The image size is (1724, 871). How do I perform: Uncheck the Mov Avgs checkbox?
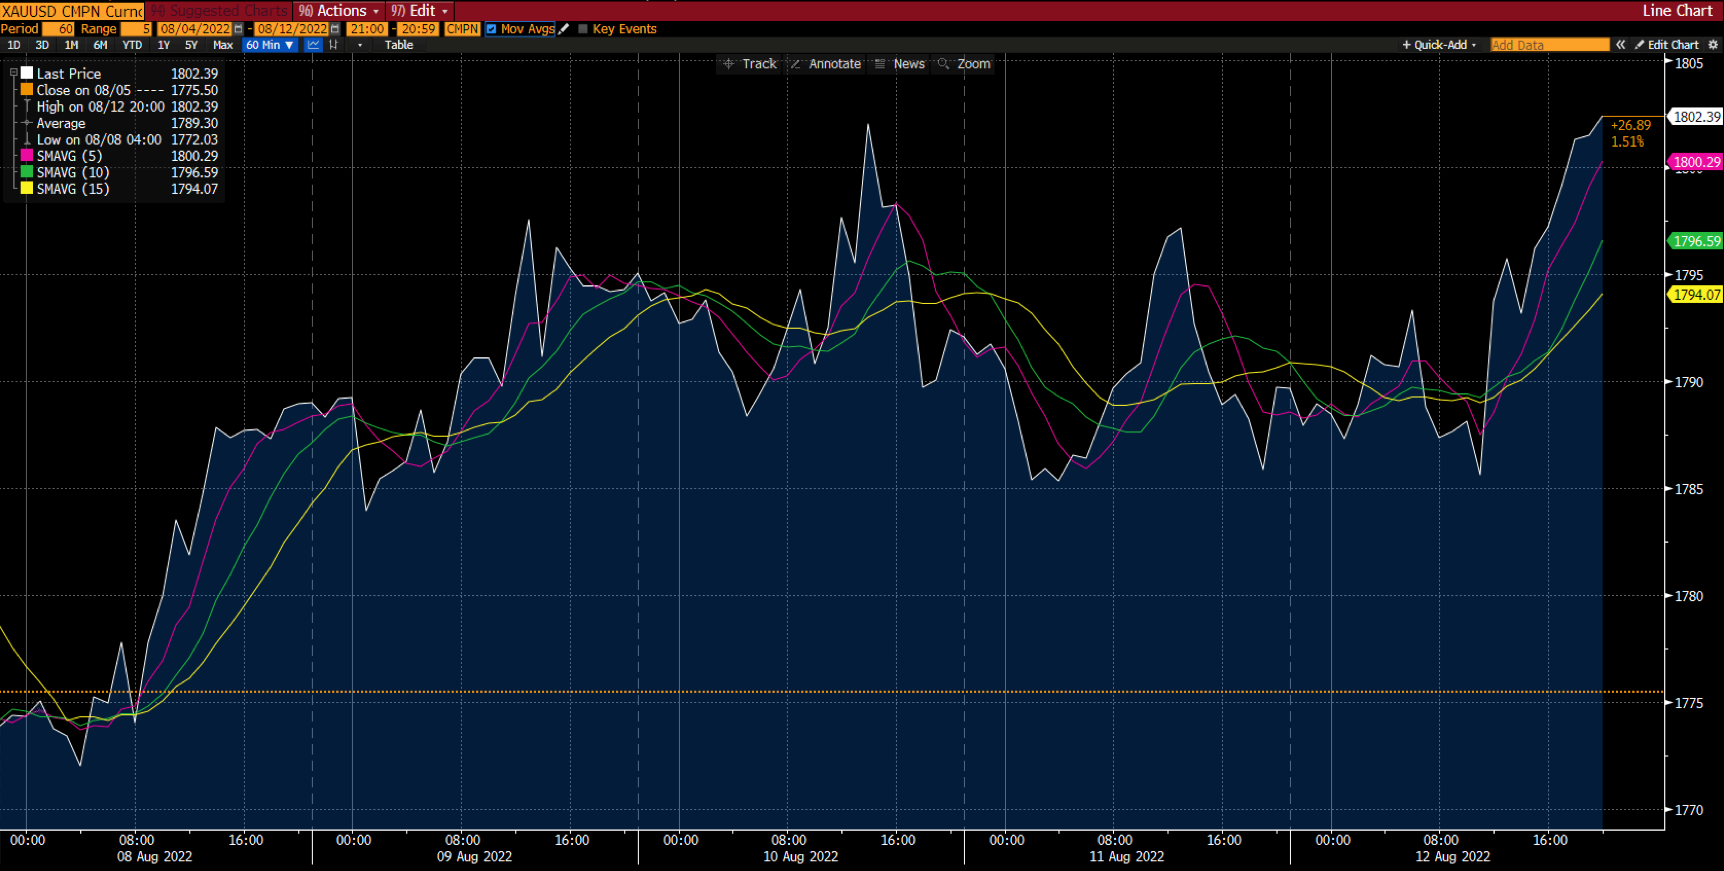tap(492, 29)
